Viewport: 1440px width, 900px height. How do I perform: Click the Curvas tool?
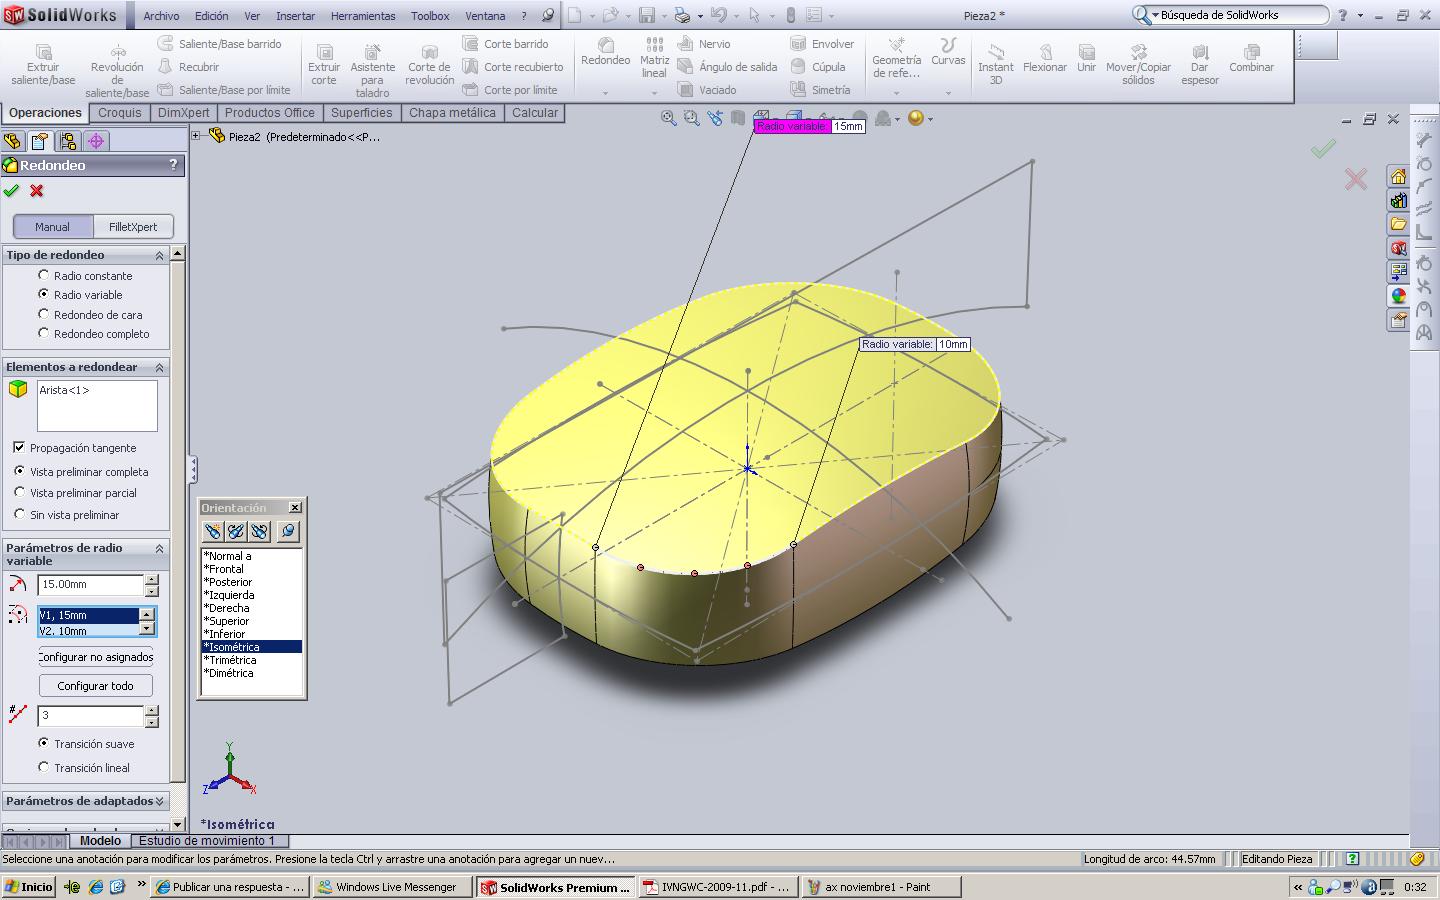tap(948, 52)
